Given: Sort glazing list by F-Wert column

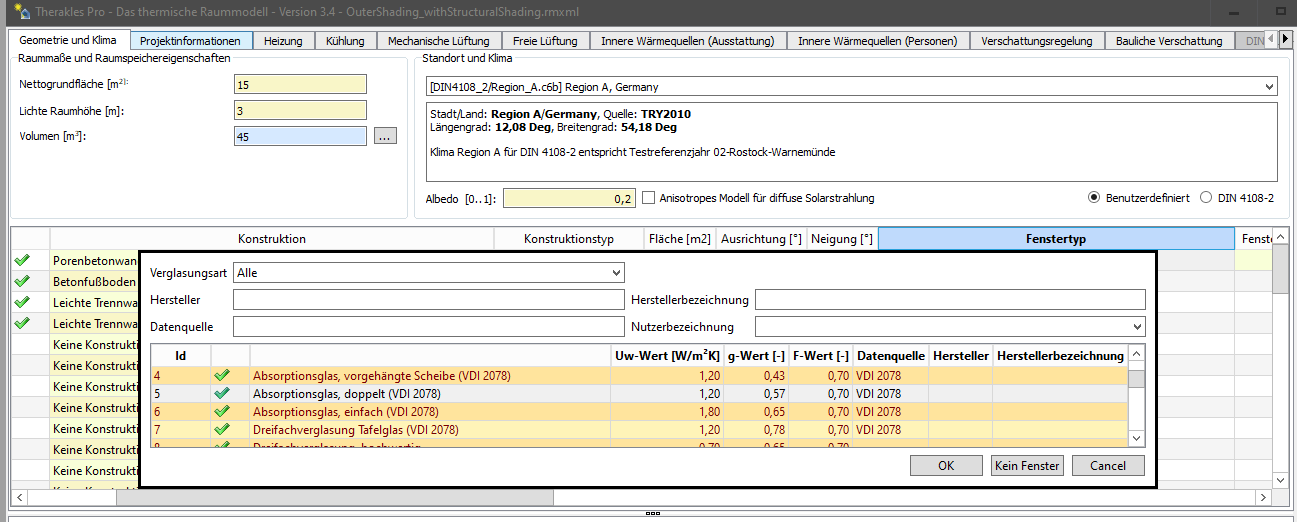Looking at the screenshot, I should 821,355.
